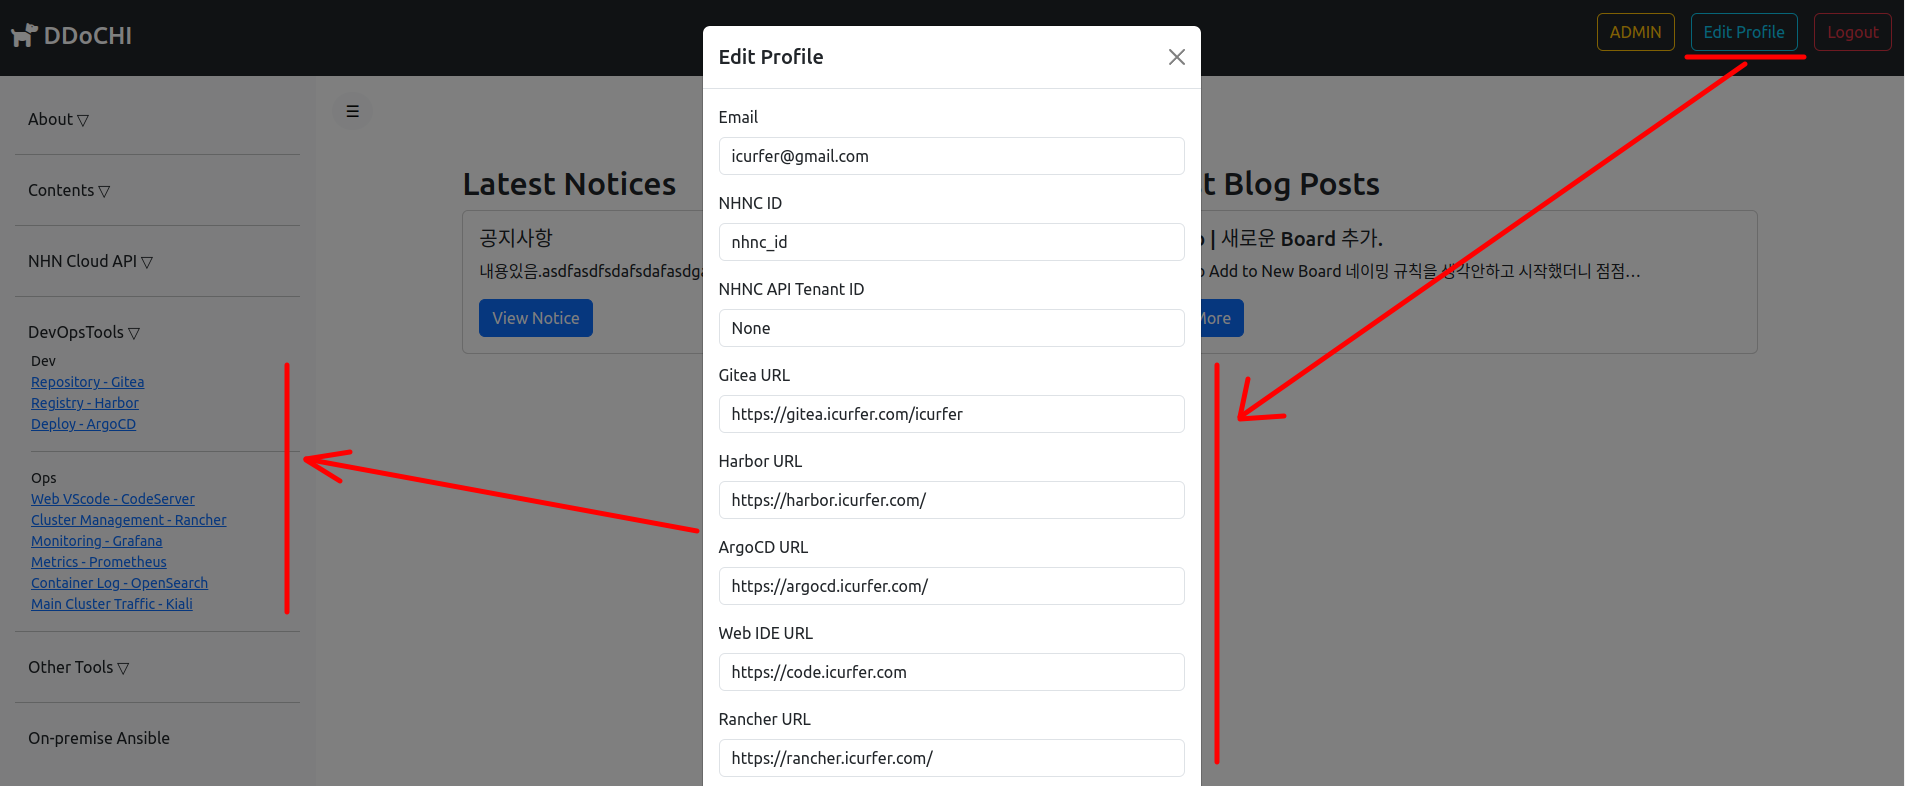Image resolution: width=1905 pixels, height=786 pixels.
Task: Expand the Other Tools section
Action: [78, 668]
